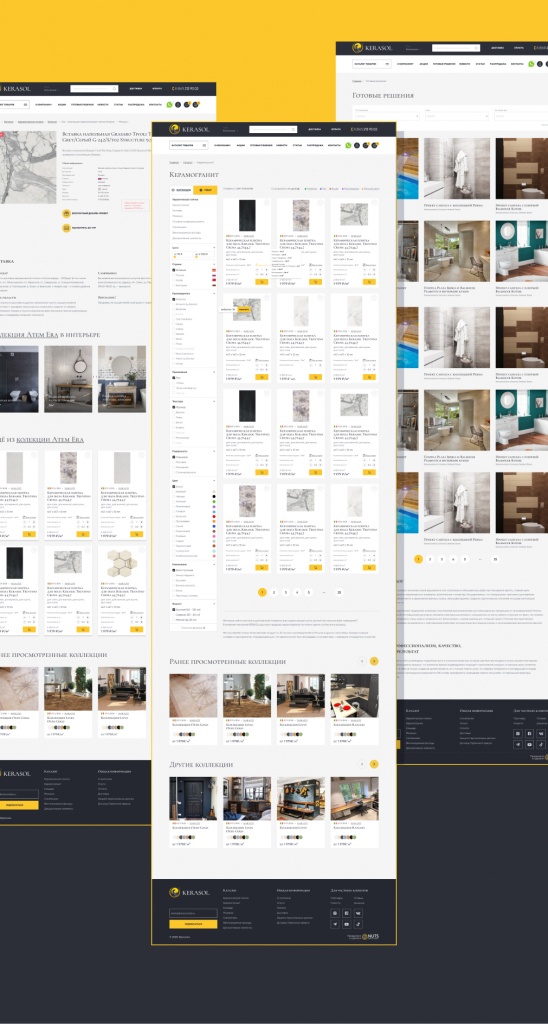Open Каталог товаров menu on right page

click(x=372, y=64)
